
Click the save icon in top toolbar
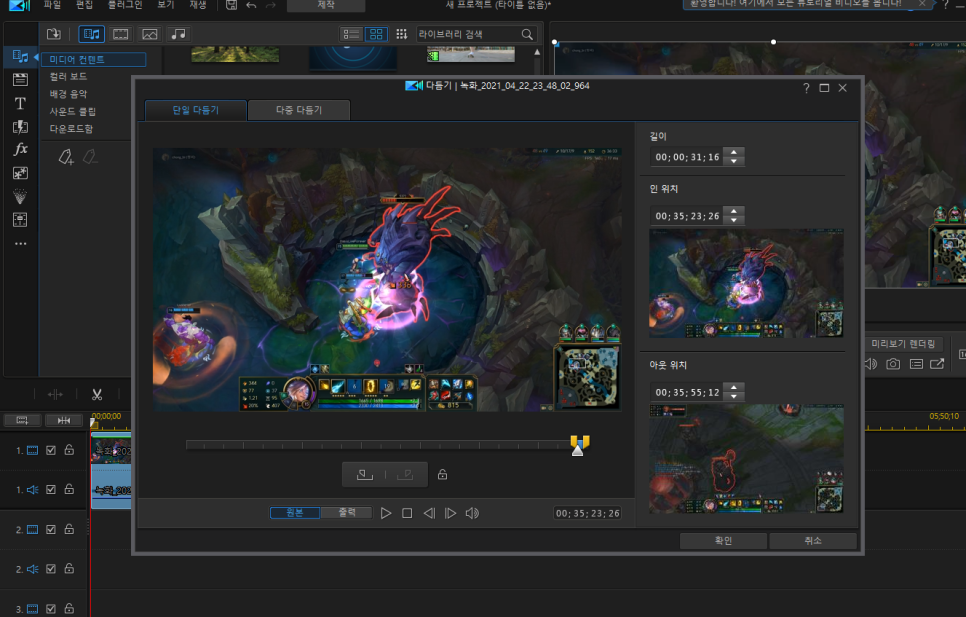coord(232,6)
